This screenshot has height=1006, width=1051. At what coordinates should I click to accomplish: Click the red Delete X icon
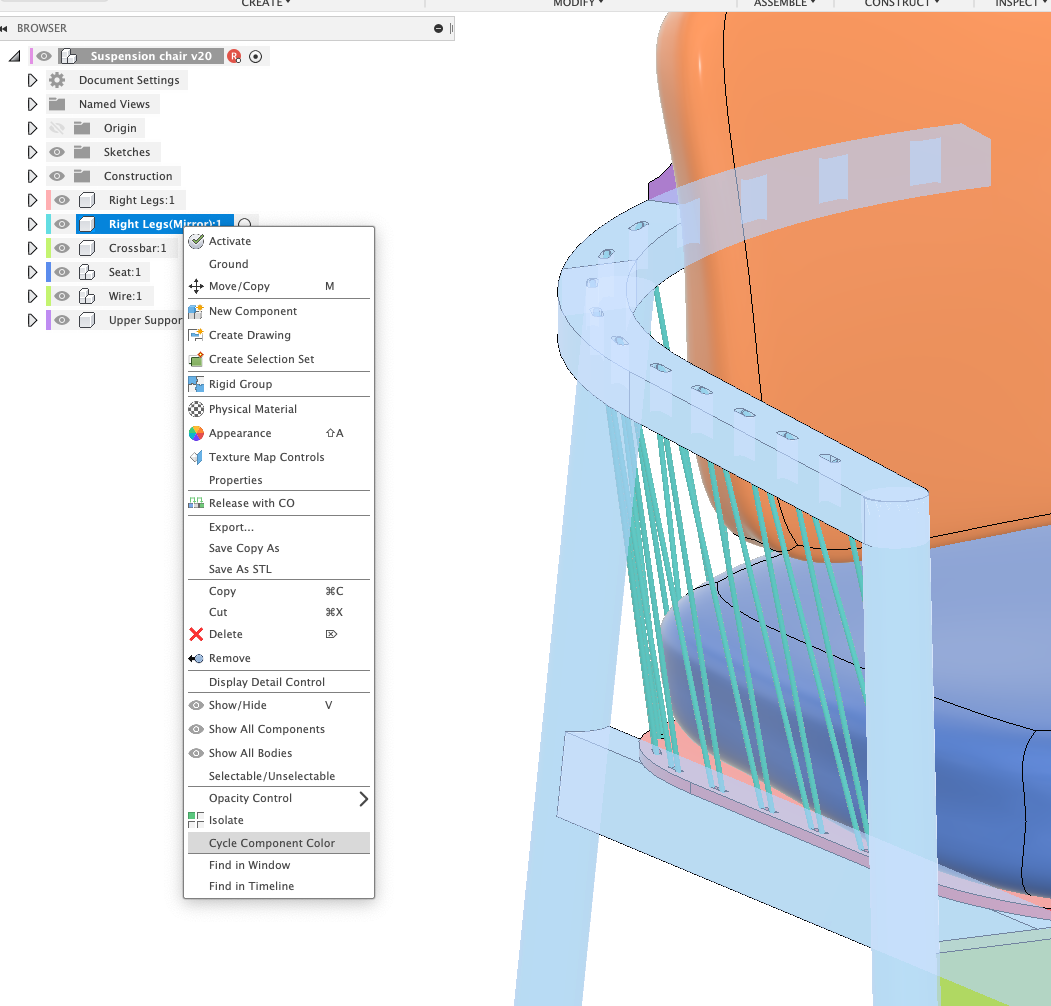(197, 634)
